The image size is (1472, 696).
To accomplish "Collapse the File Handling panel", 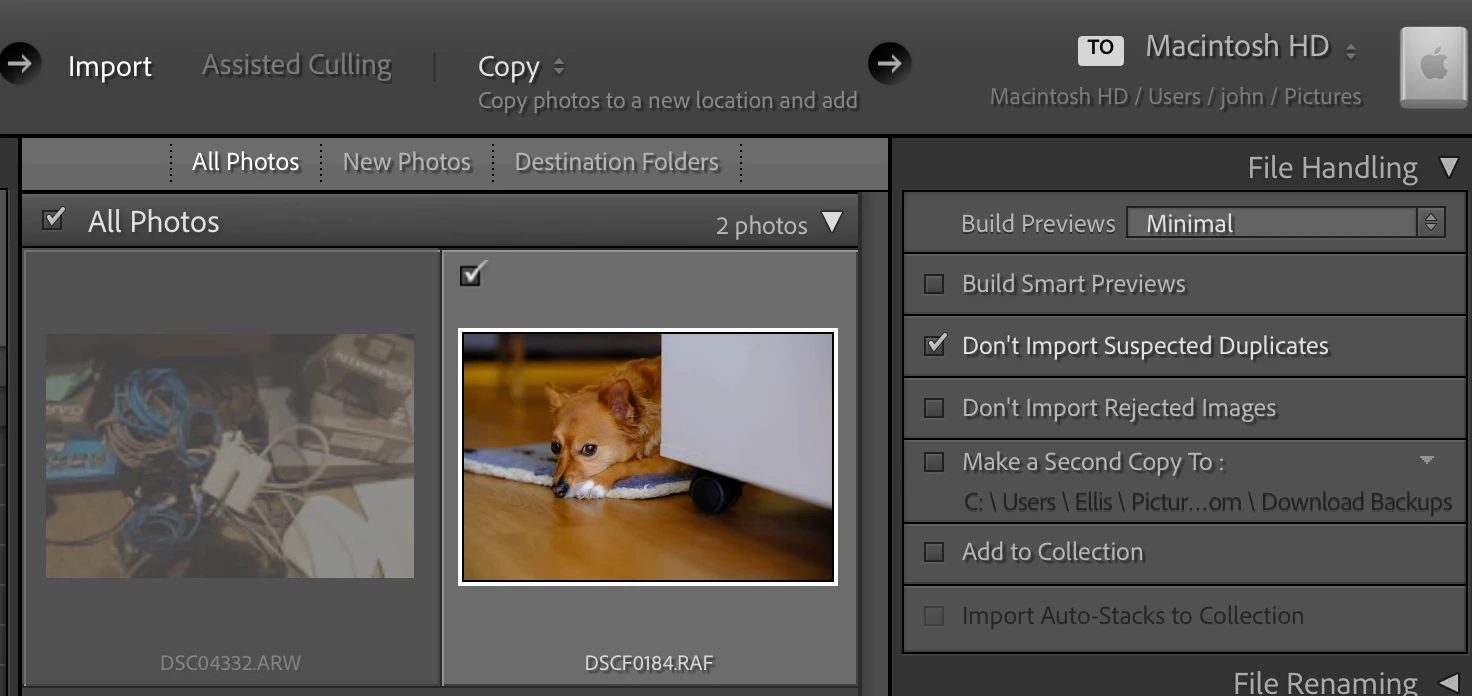I will (x=1449, y=167).
